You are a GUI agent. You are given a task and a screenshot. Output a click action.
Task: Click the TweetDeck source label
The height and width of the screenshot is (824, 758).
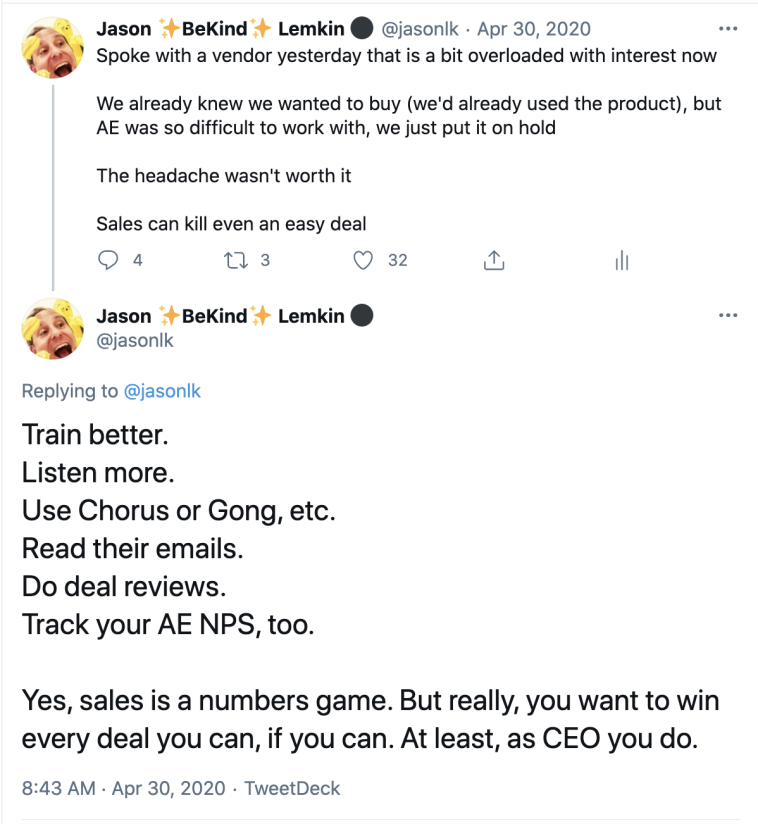tap(292, 788)
